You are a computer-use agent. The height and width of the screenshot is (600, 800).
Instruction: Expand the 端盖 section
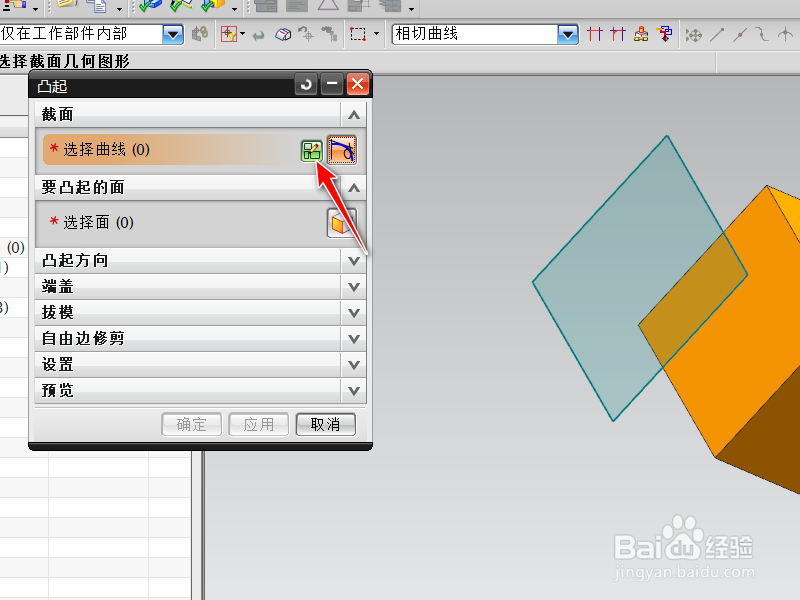(x=354, y=287)
